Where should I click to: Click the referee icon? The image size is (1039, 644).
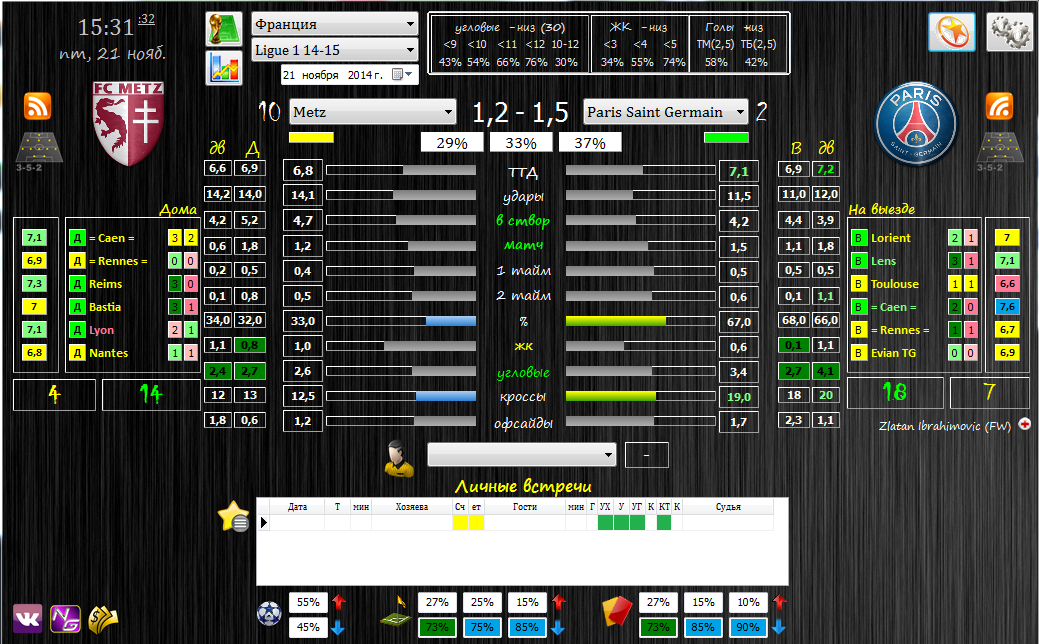[398, 458]
